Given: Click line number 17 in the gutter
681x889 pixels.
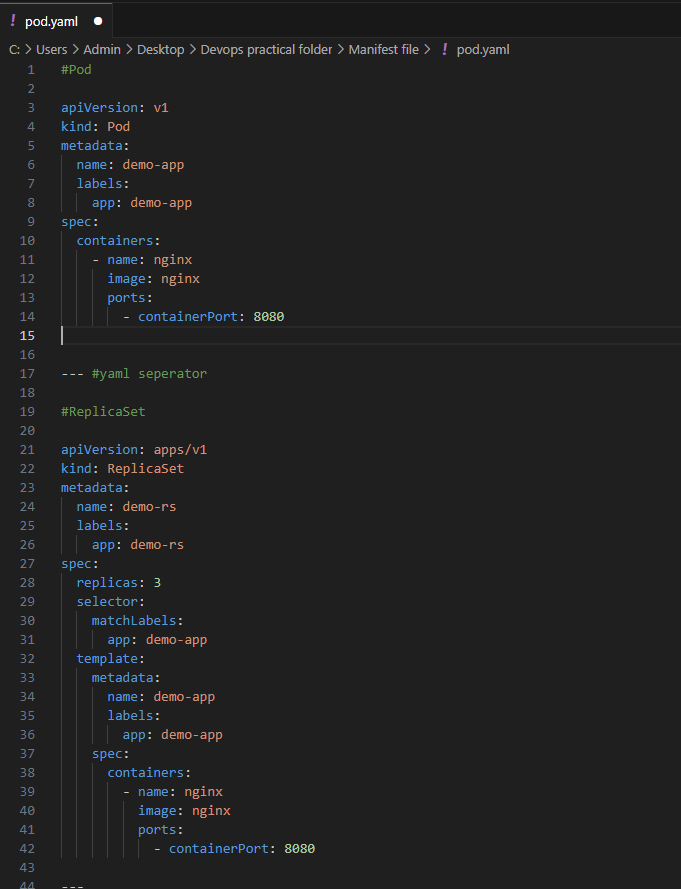Looking at the screenshot, I should 27,374.
